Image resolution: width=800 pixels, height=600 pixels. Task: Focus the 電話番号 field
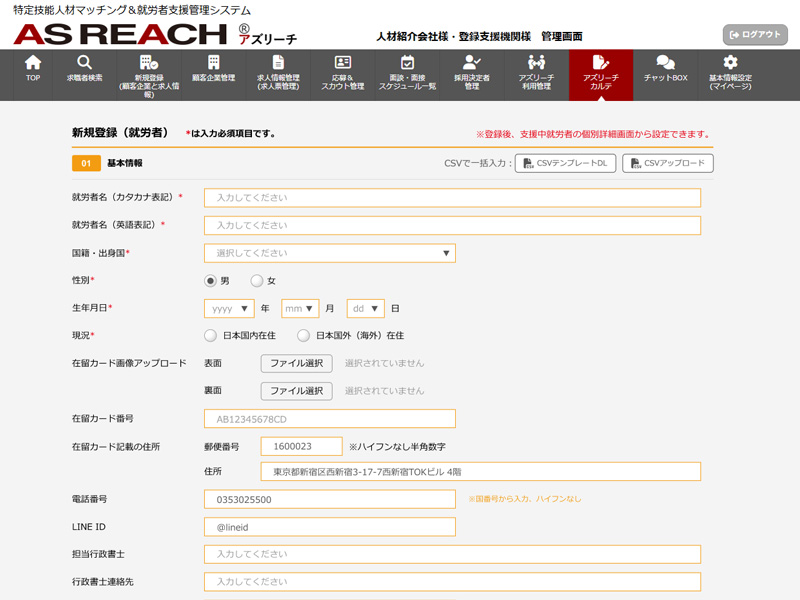(330, 499)
